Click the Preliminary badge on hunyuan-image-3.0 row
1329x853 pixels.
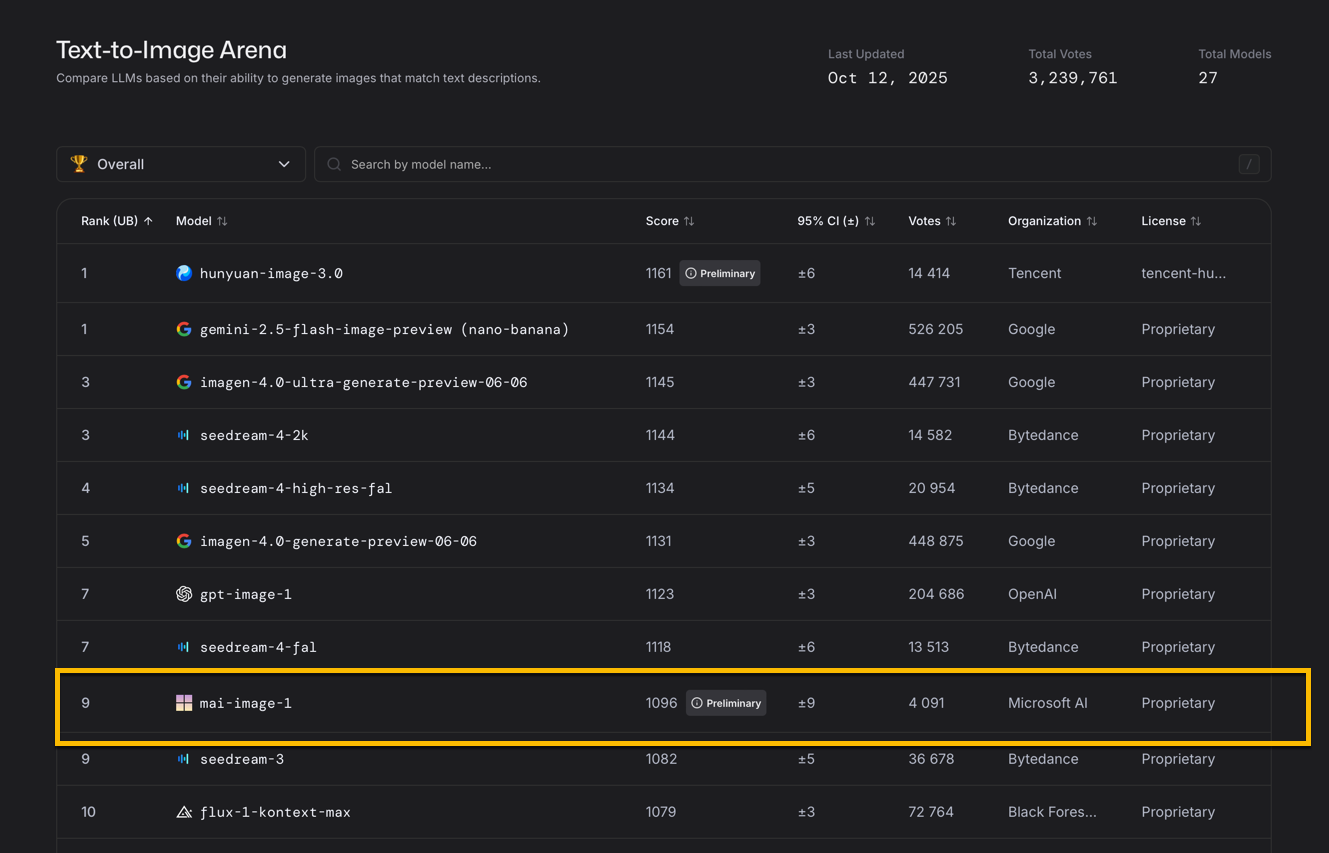(720, 273)
